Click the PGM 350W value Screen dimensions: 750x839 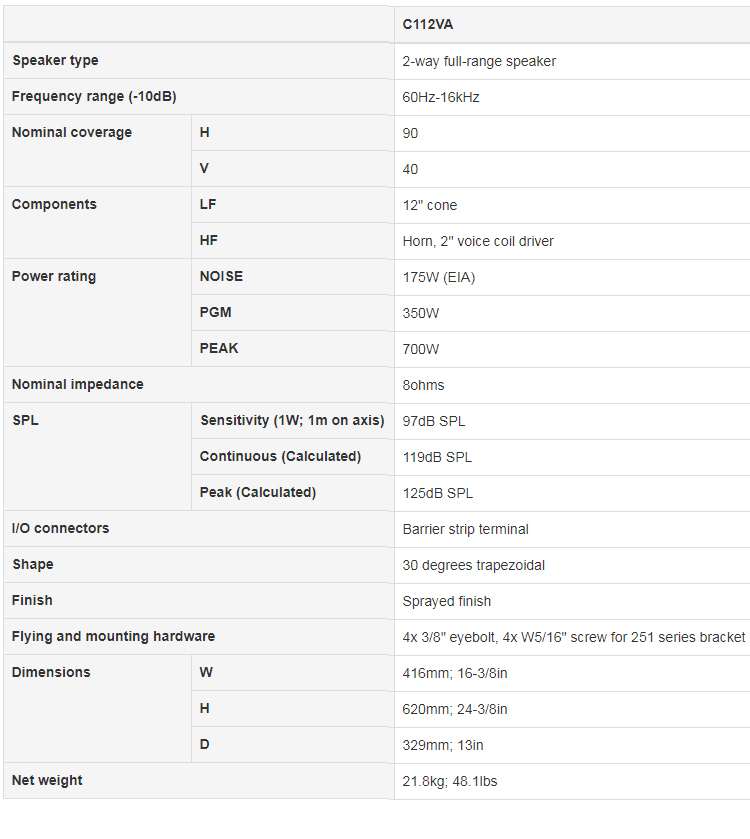coord(420,313)
